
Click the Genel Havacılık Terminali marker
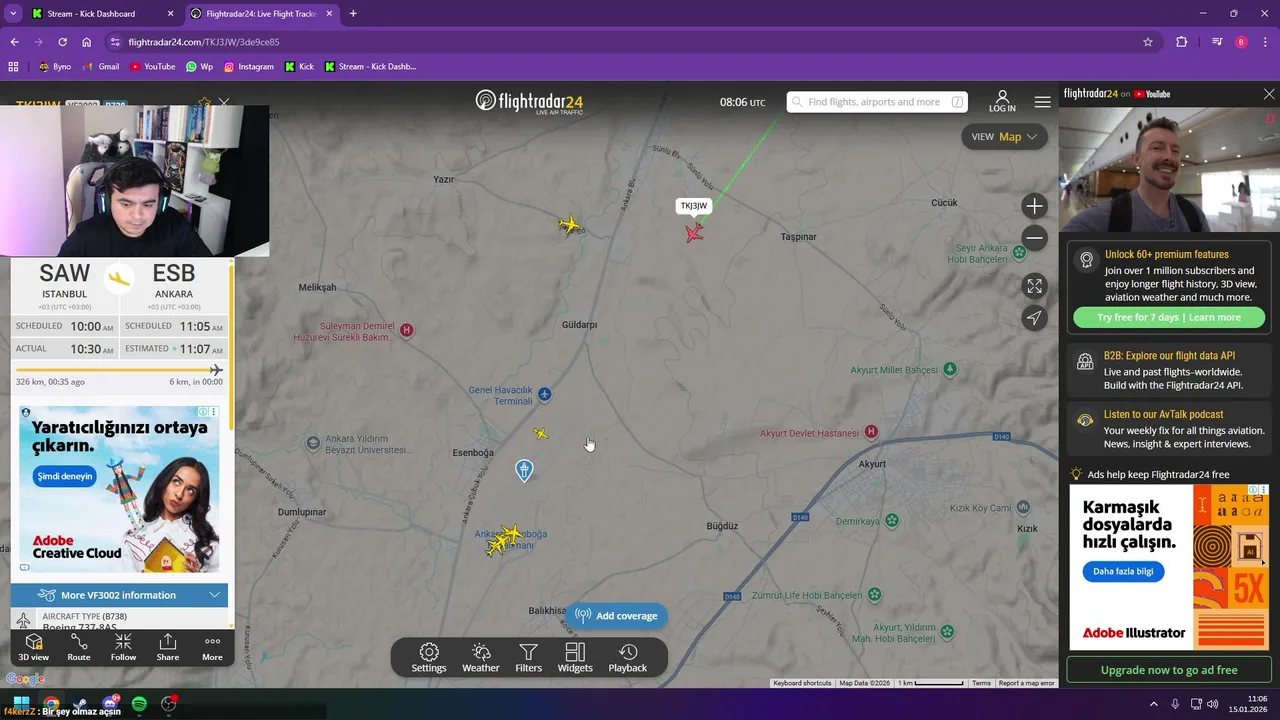click(545, 395)
